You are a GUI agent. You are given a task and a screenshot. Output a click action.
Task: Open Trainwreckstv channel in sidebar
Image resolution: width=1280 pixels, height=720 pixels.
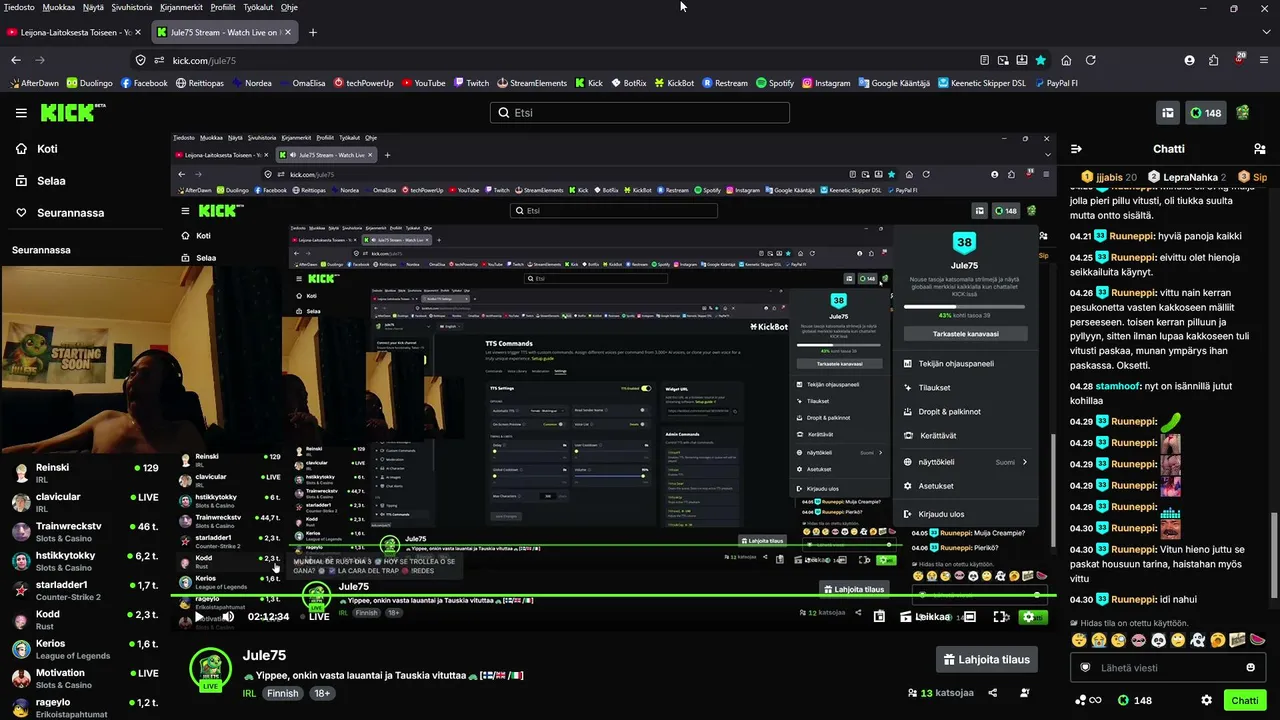[x=84, y=532]
